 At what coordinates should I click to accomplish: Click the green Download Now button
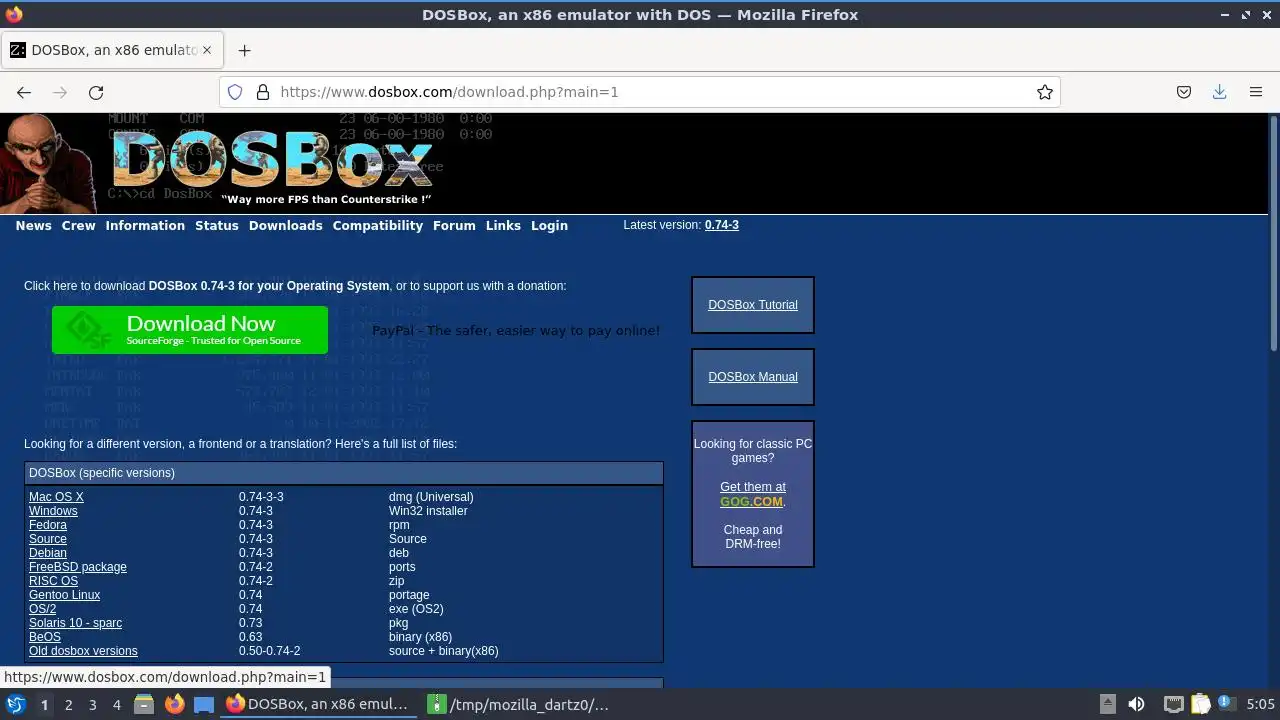coord(190,330)
